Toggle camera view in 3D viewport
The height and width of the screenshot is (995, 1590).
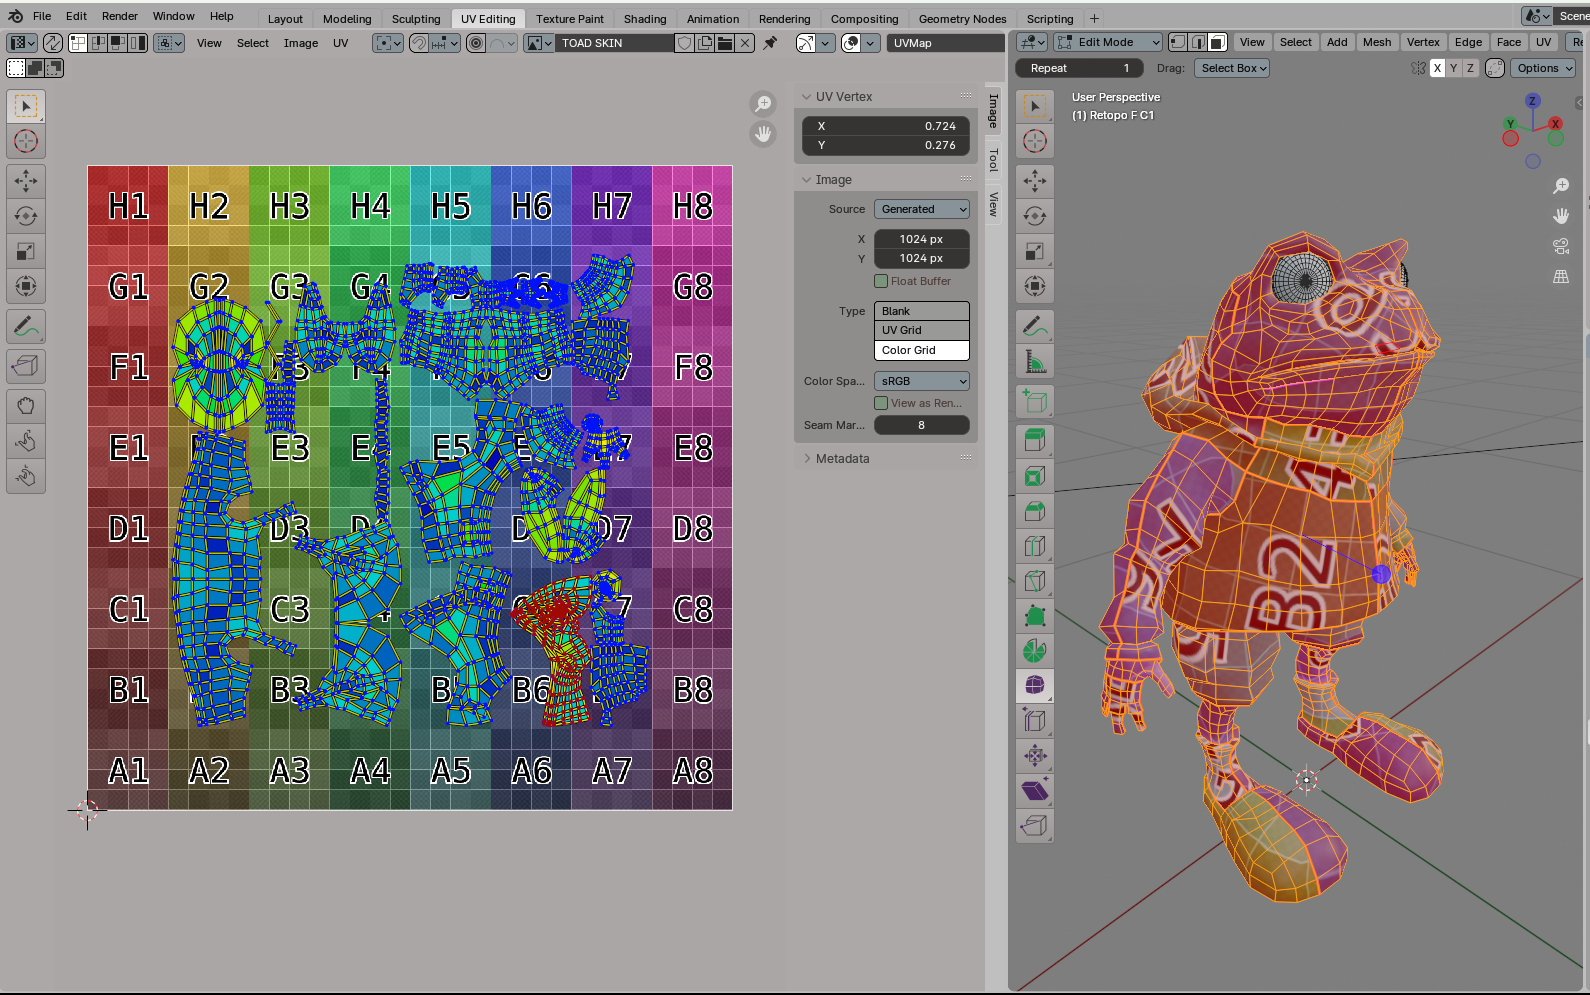(x=1560, y=246)
